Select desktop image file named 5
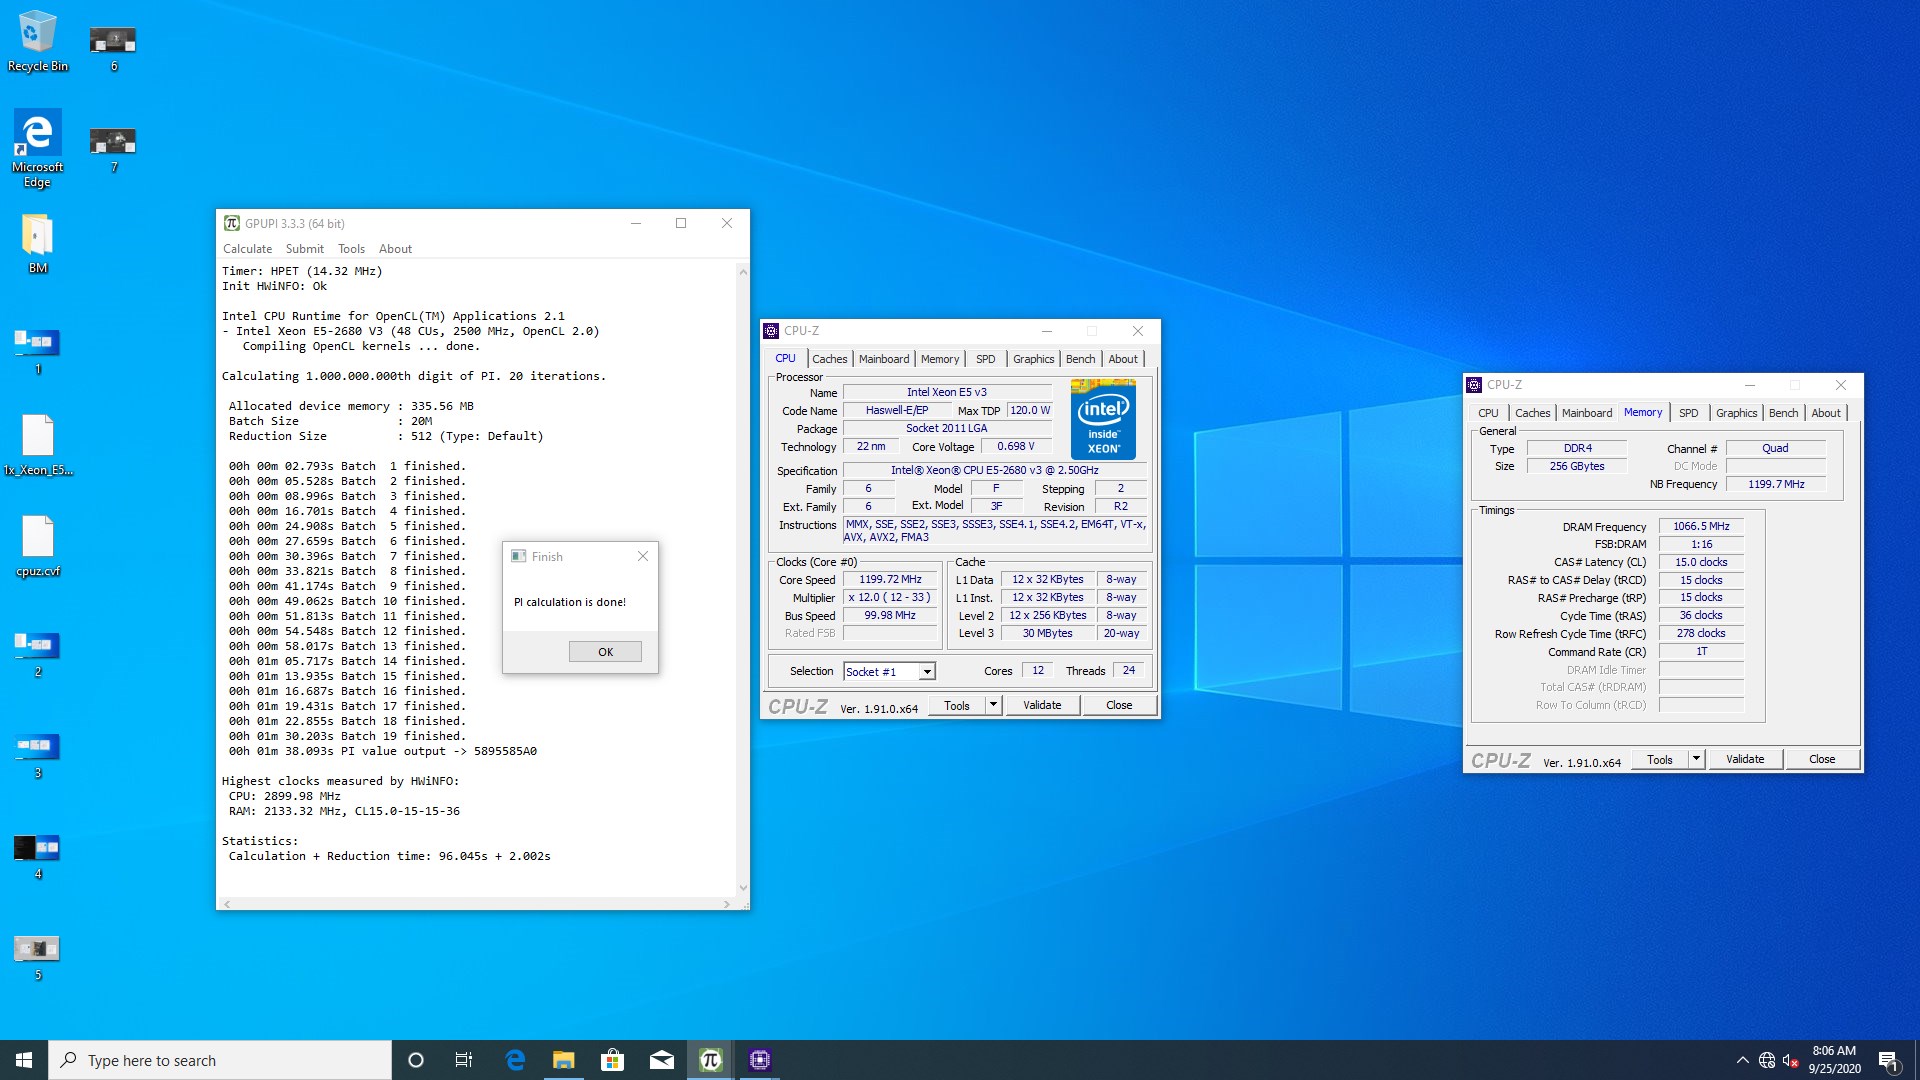Image resolution: width=1920 pixels, height=1080 pixels. pos(38,958)
